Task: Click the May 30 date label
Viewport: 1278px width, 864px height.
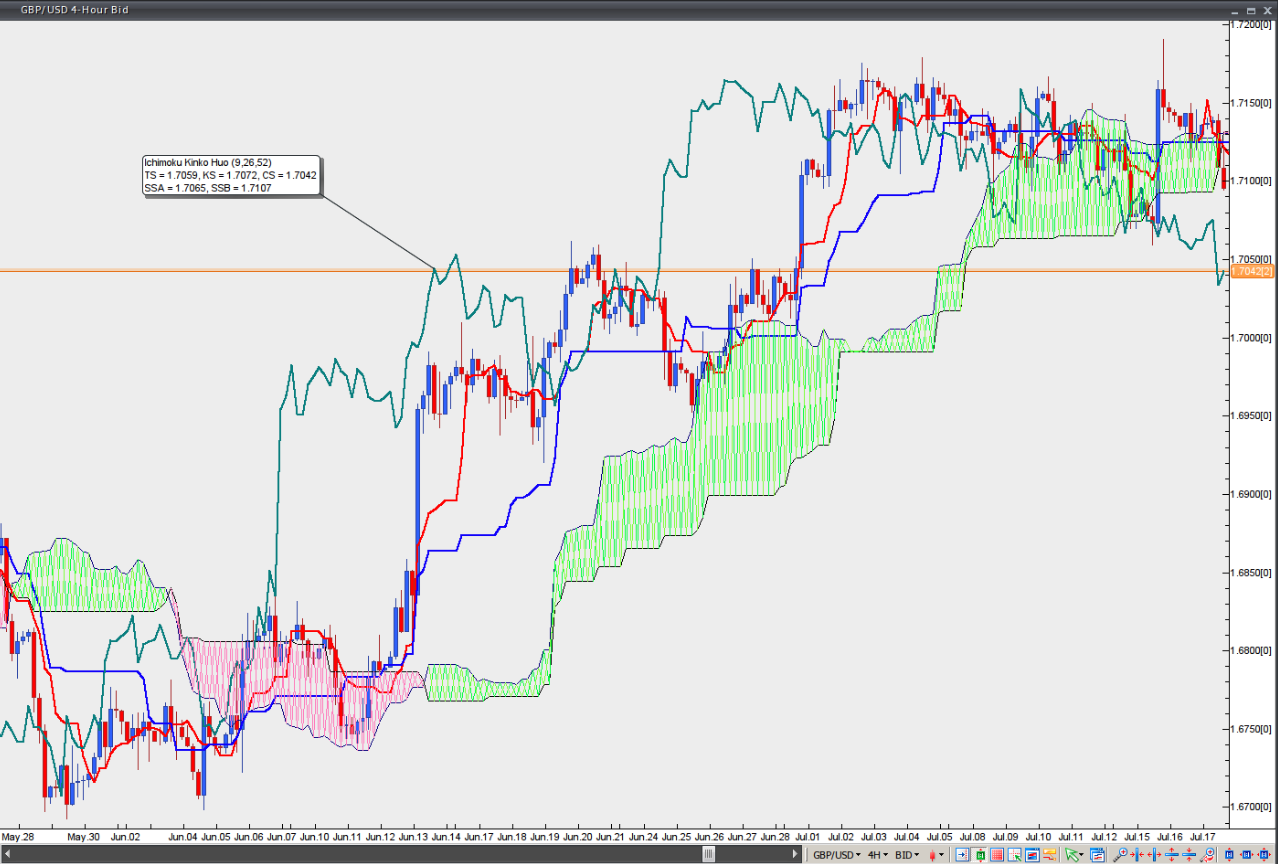Action: pyautogui.click(x=83, y=835)
